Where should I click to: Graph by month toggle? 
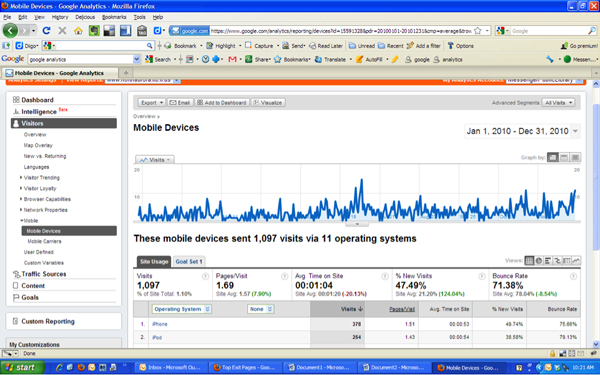(575, 157)
